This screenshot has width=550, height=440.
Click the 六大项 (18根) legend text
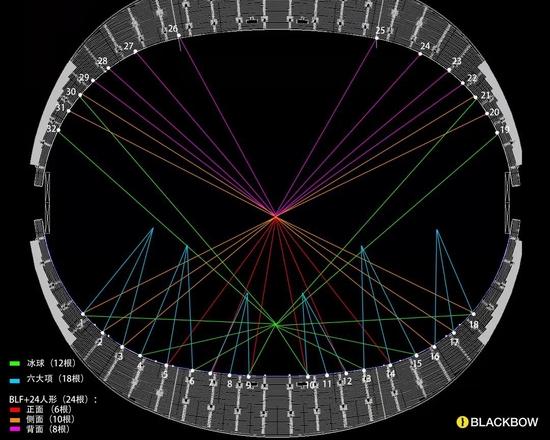pos(55,379)
